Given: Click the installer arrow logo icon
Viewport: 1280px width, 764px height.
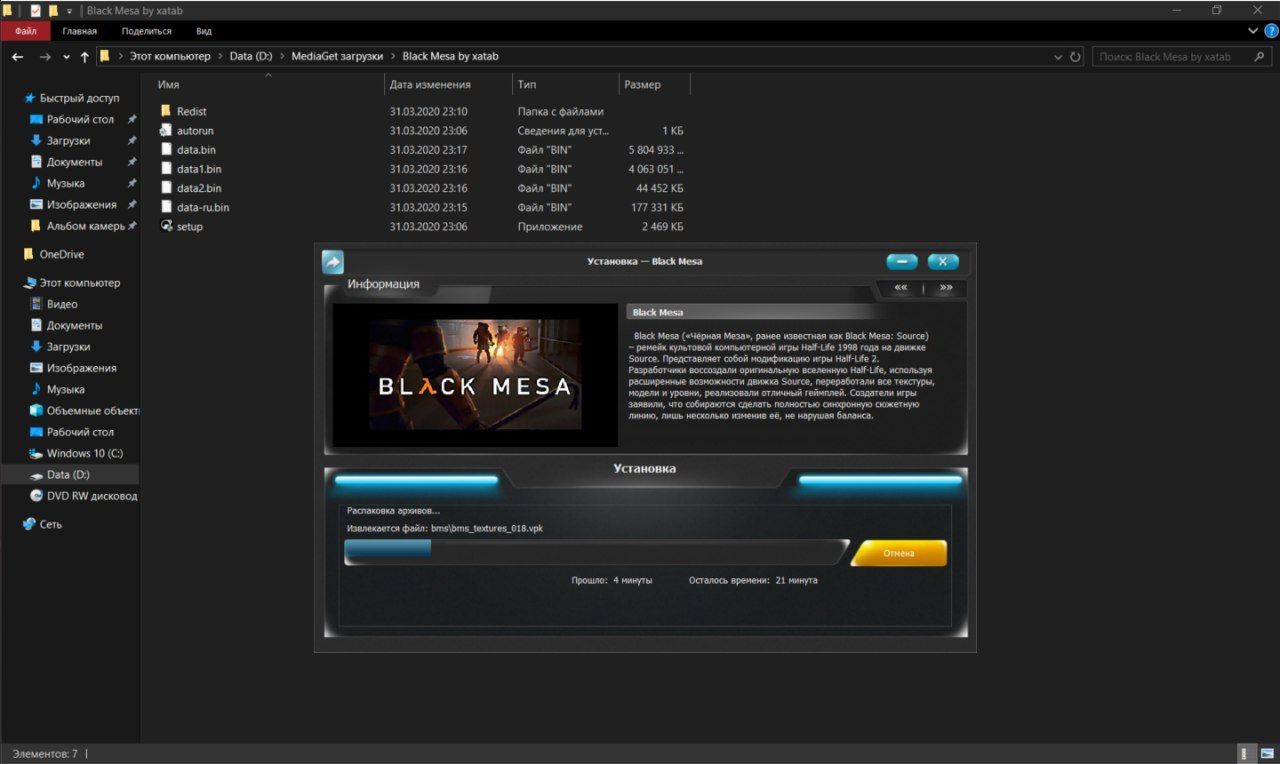Looking at the screenshot, I should 332,262.
